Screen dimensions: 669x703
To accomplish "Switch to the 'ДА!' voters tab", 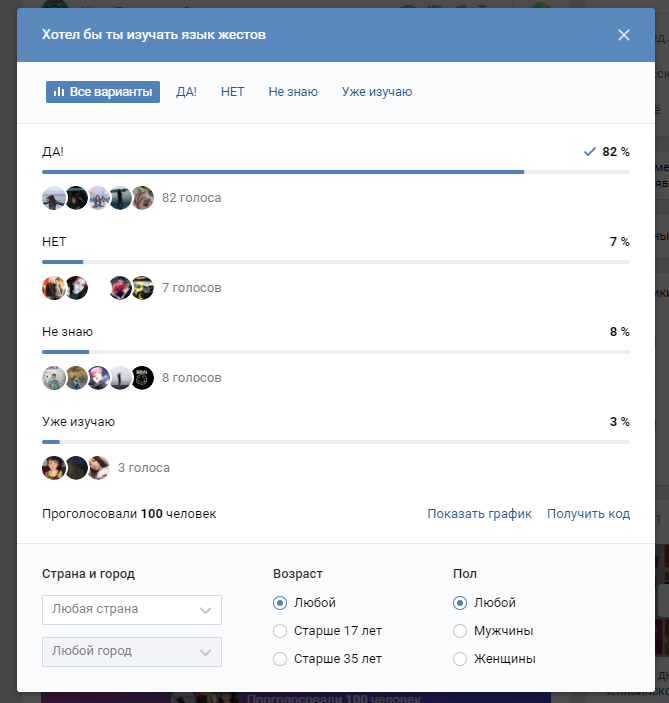I will click(x=186, y=92).
